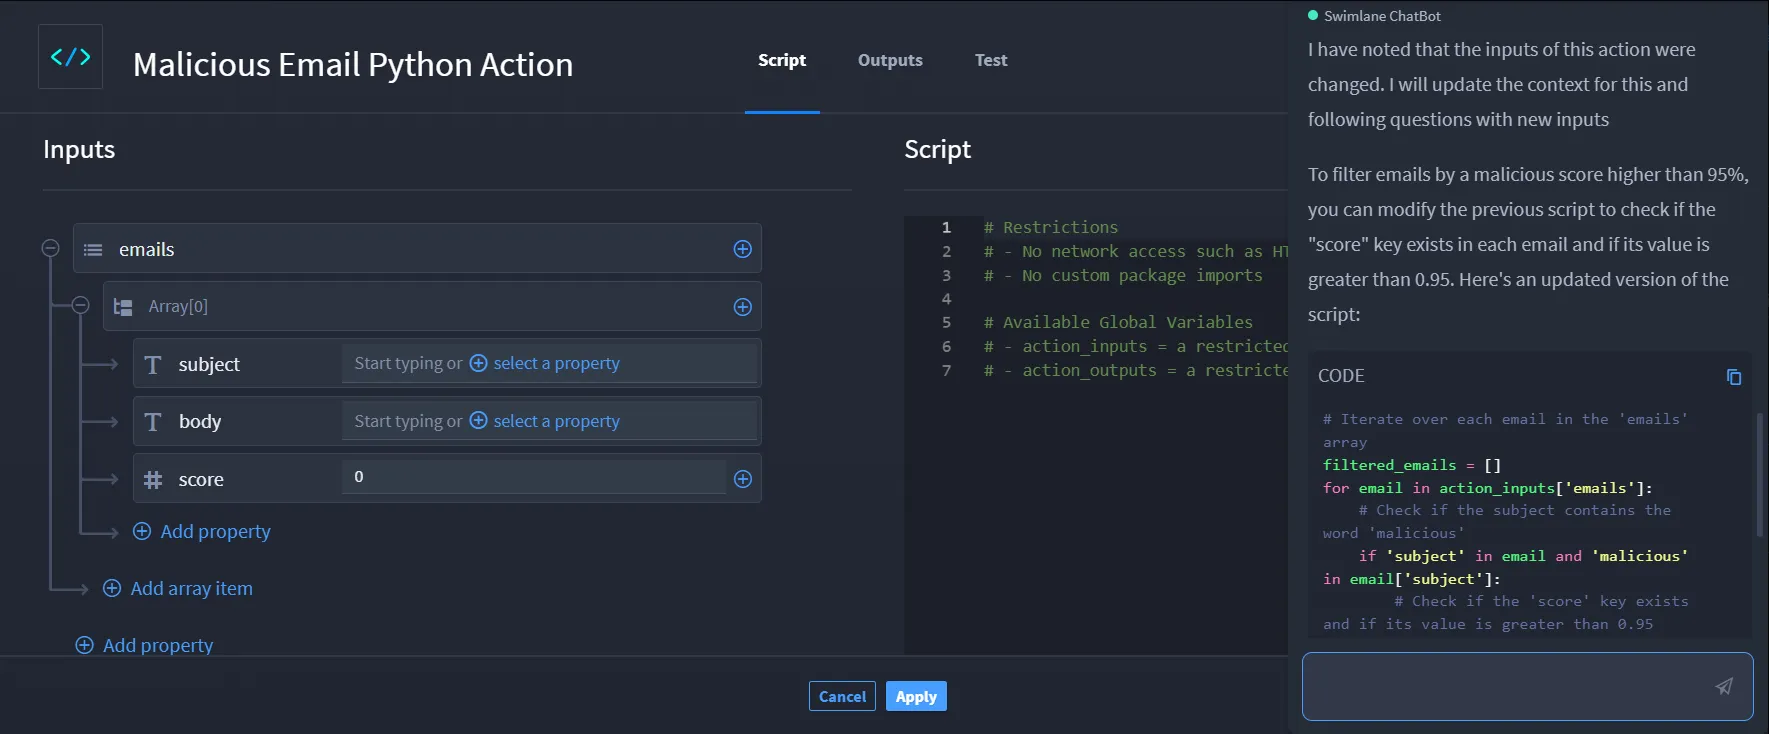Image resolution: width=1769 pixels, height=734 pixels.
Task: Click the text type icon beside body
Action: [153, 422]
